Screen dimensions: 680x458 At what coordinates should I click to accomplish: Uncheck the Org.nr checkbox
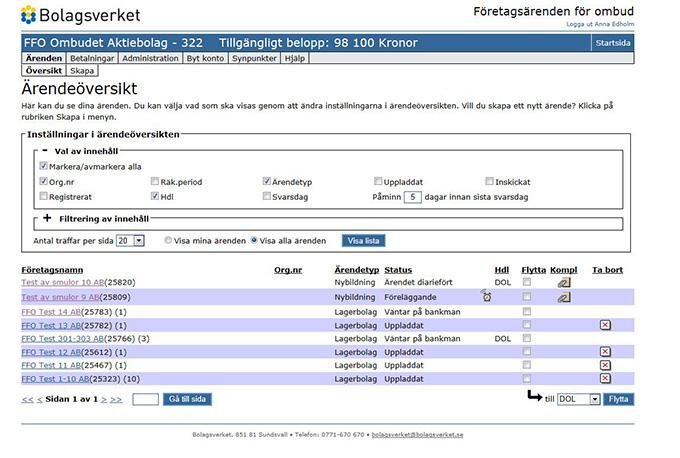(x=43, y=181)
